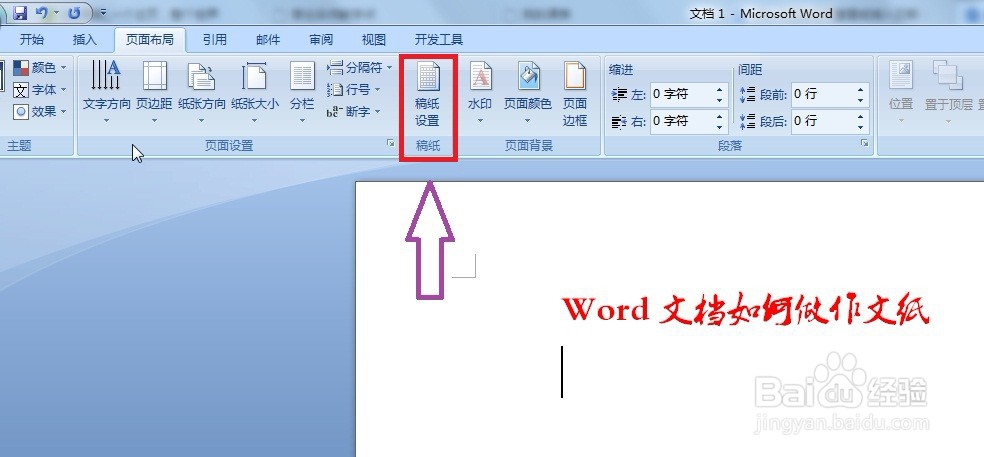Select the 页面布局 tab
Image resolution: width=984 pixels, height=457 pixels.
pyautogui.click(x=149, y=40)
